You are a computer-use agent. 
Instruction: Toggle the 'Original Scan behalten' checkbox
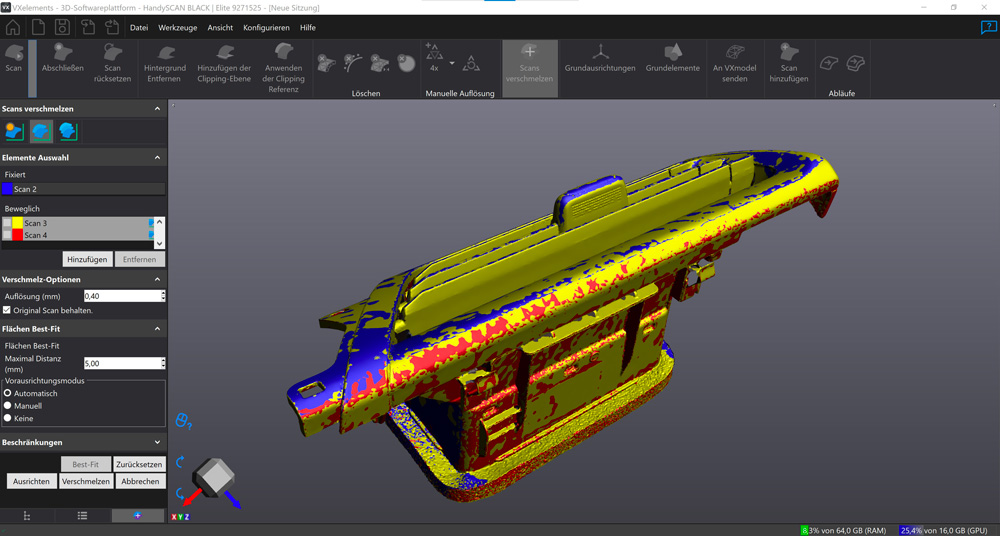[8, 310]
